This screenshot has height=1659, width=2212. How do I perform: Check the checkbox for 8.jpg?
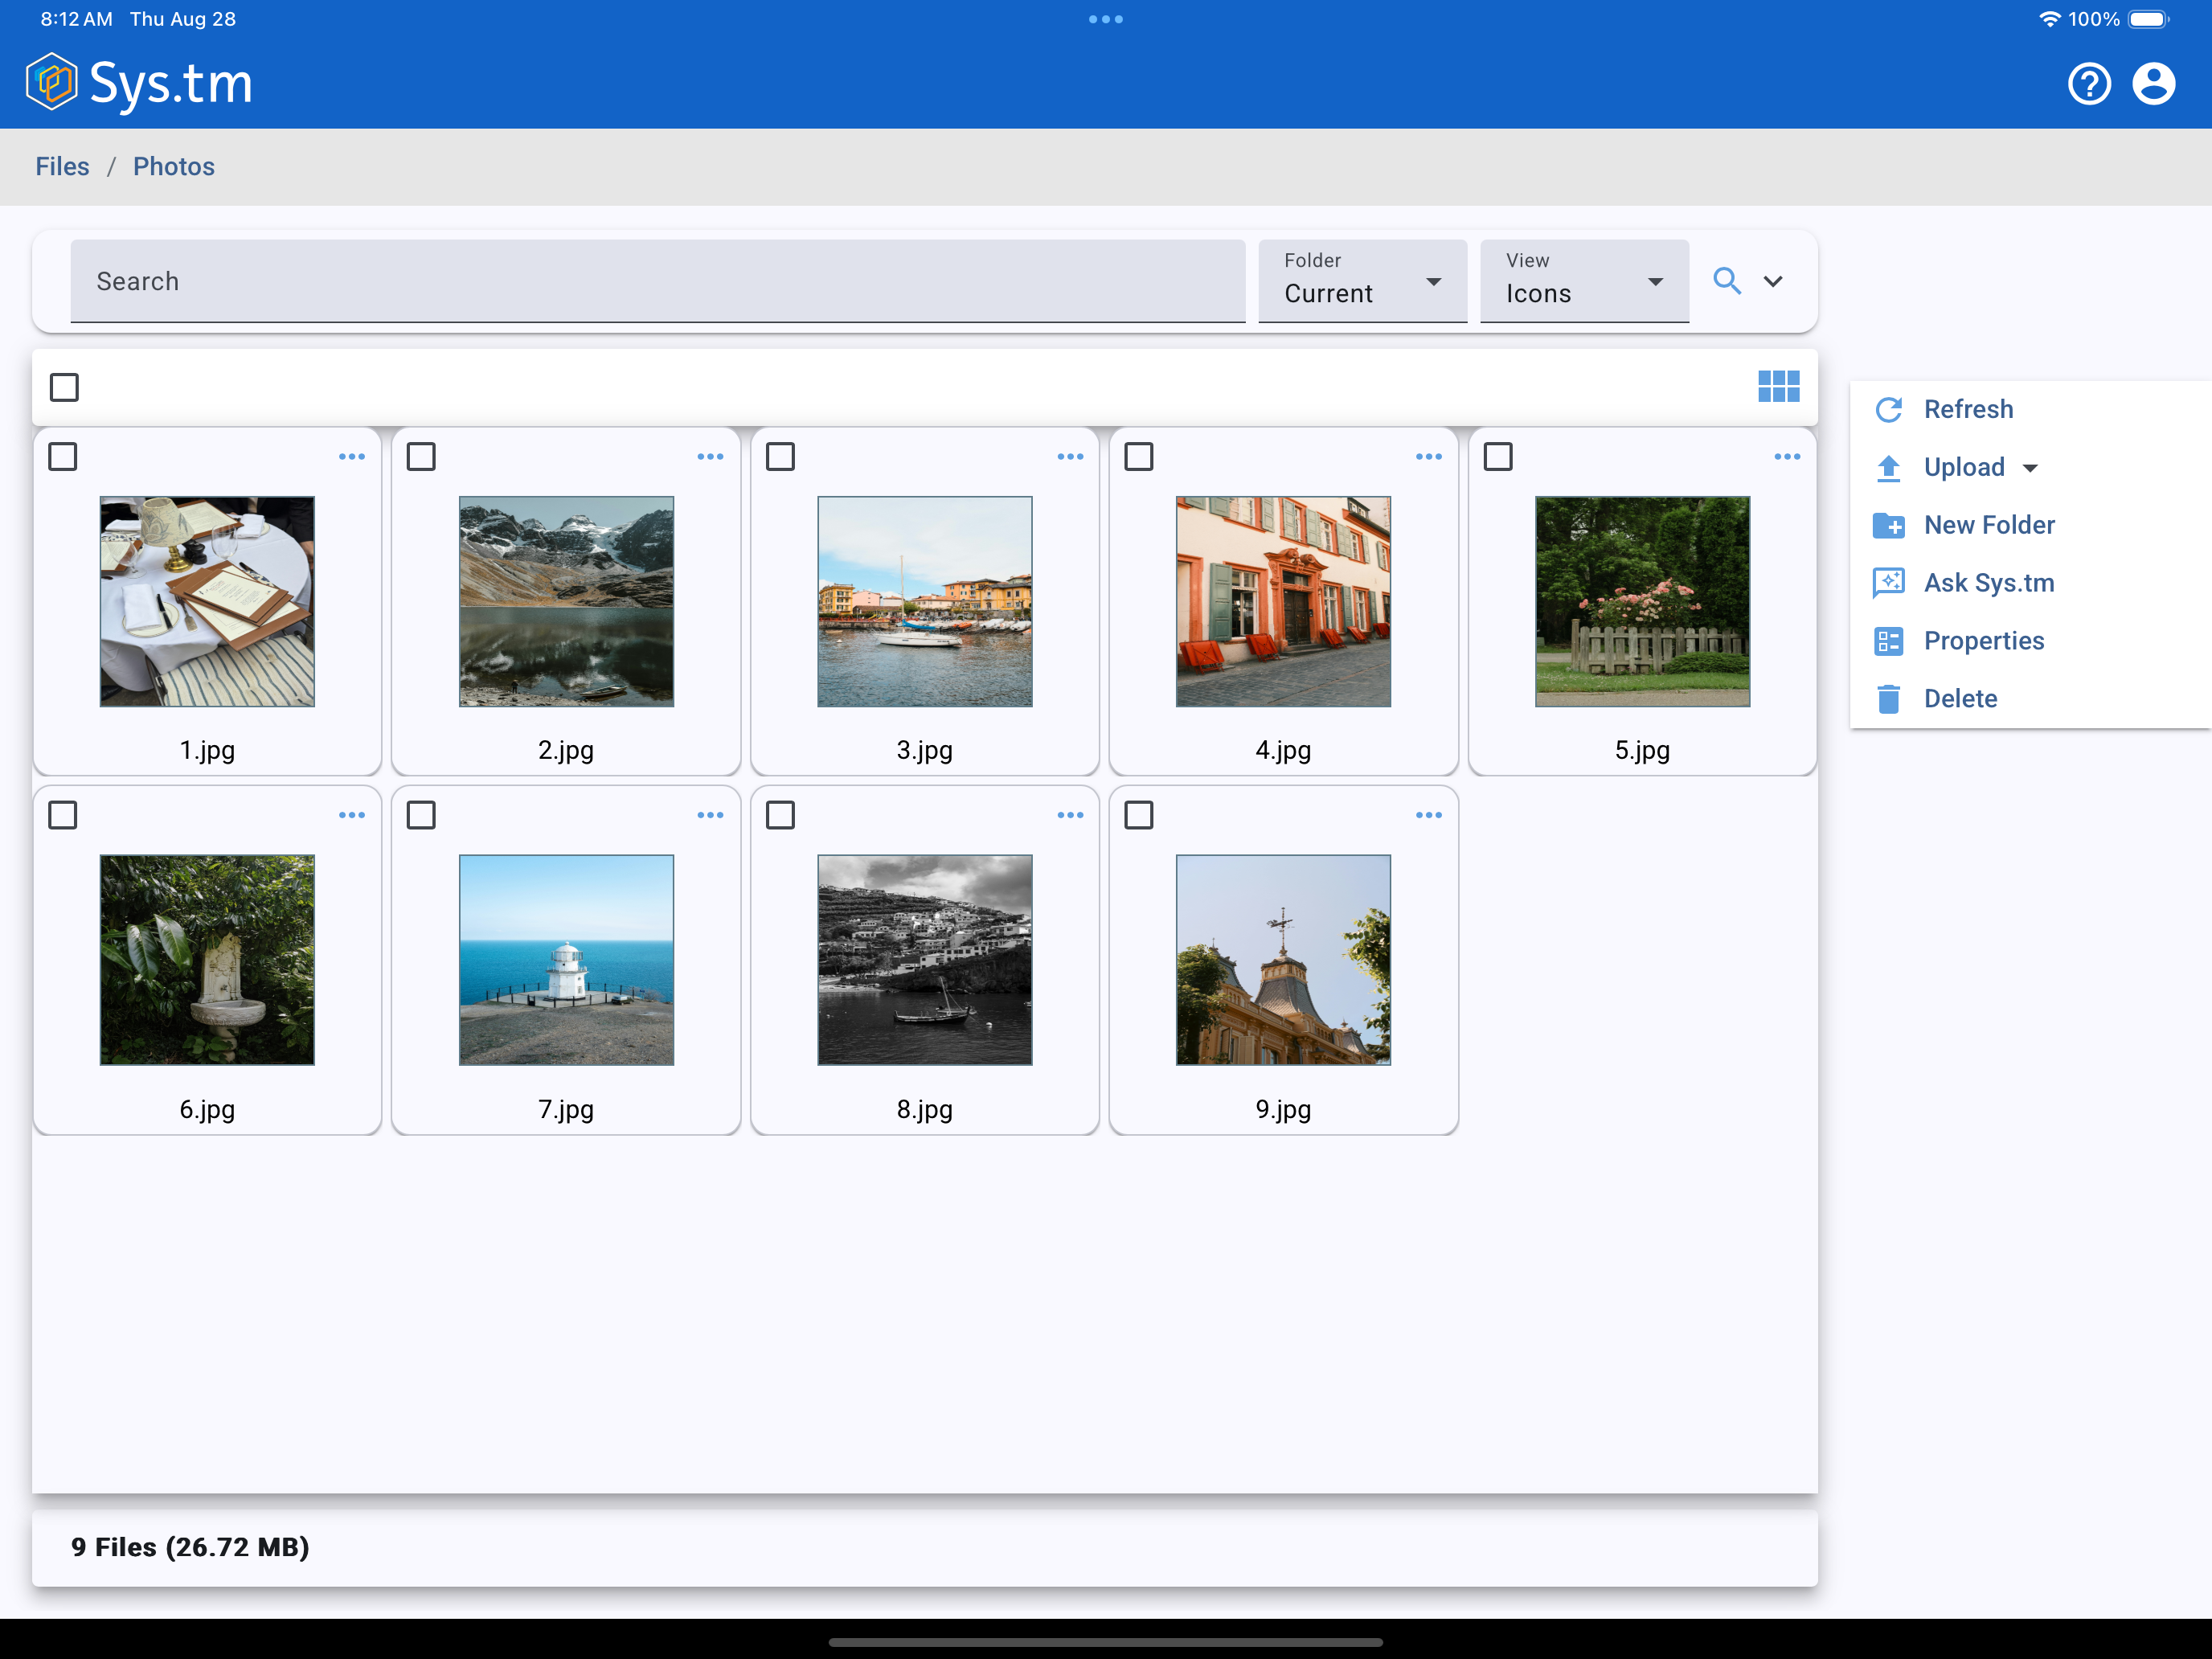(780, 815)
